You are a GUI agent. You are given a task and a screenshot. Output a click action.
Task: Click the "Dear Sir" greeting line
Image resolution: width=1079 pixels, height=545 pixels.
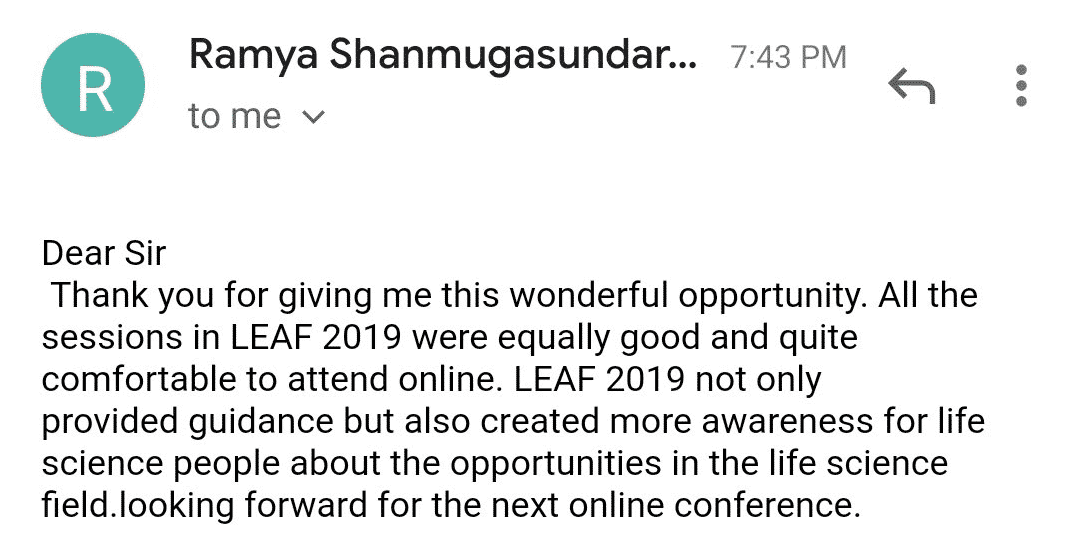[104, 253]
